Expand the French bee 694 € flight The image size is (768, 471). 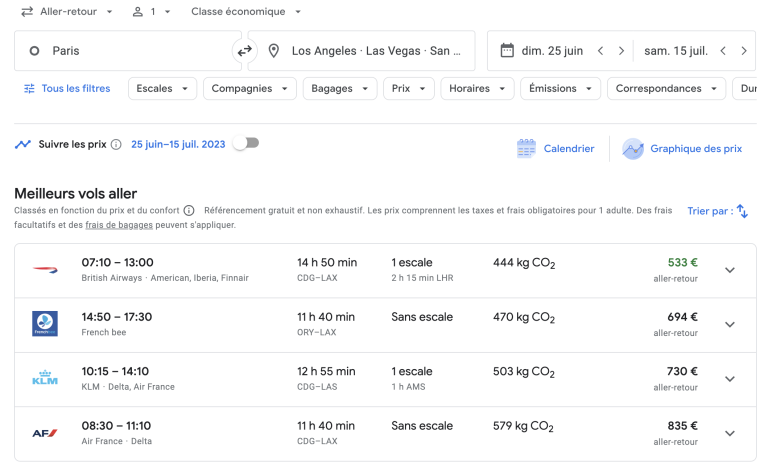(x=730, y=325)
